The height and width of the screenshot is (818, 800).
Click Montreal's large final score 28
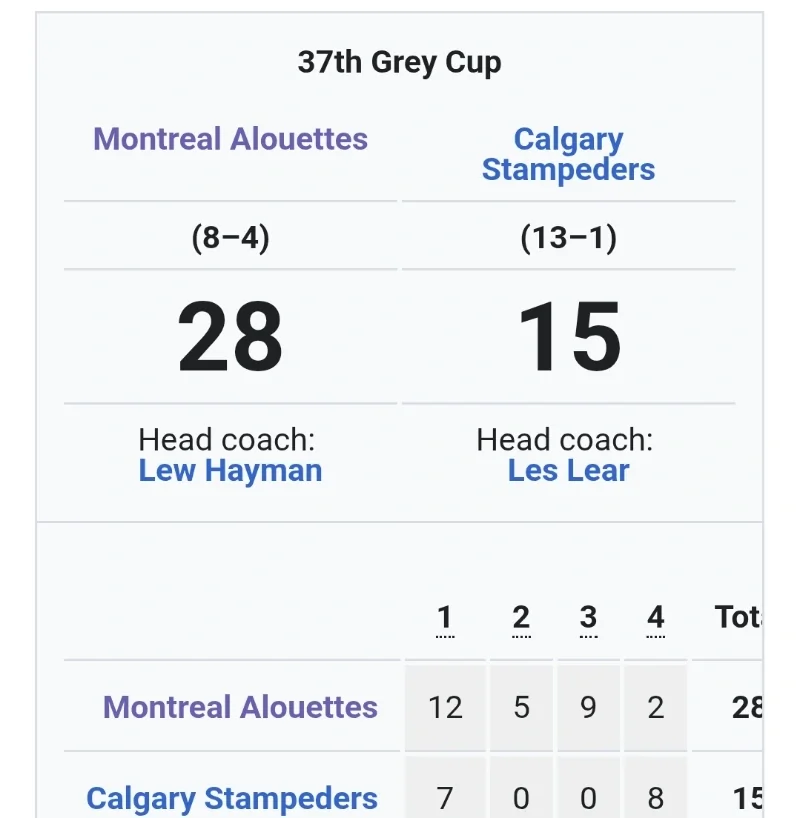coord(230,337)
